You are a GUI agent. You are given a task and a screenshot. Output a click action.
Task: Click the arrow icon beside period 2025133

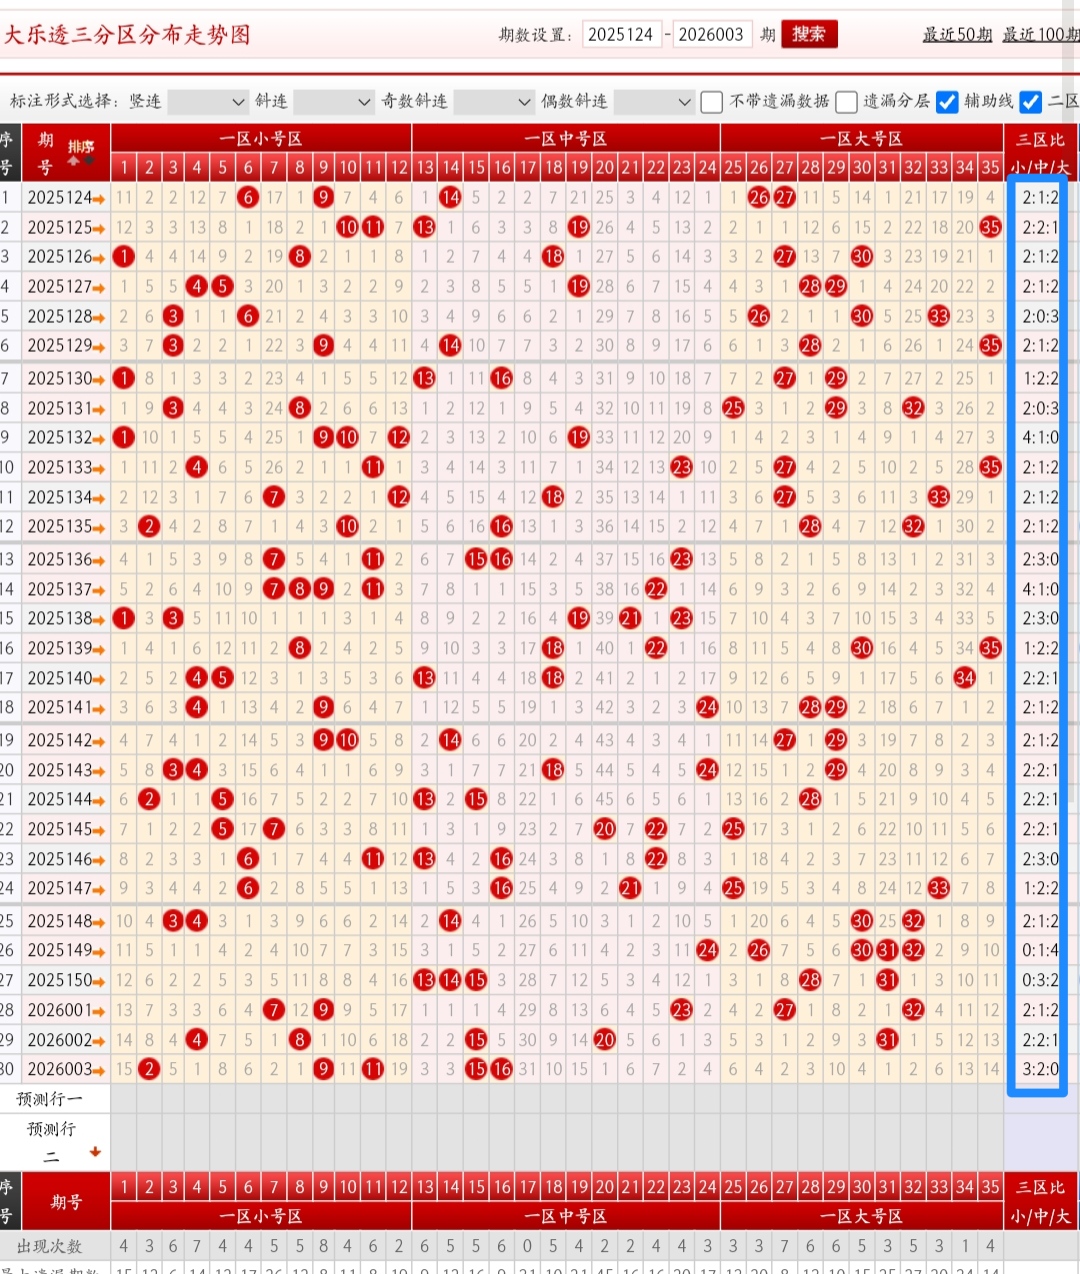pyautogui.click(x=99, y=468)
